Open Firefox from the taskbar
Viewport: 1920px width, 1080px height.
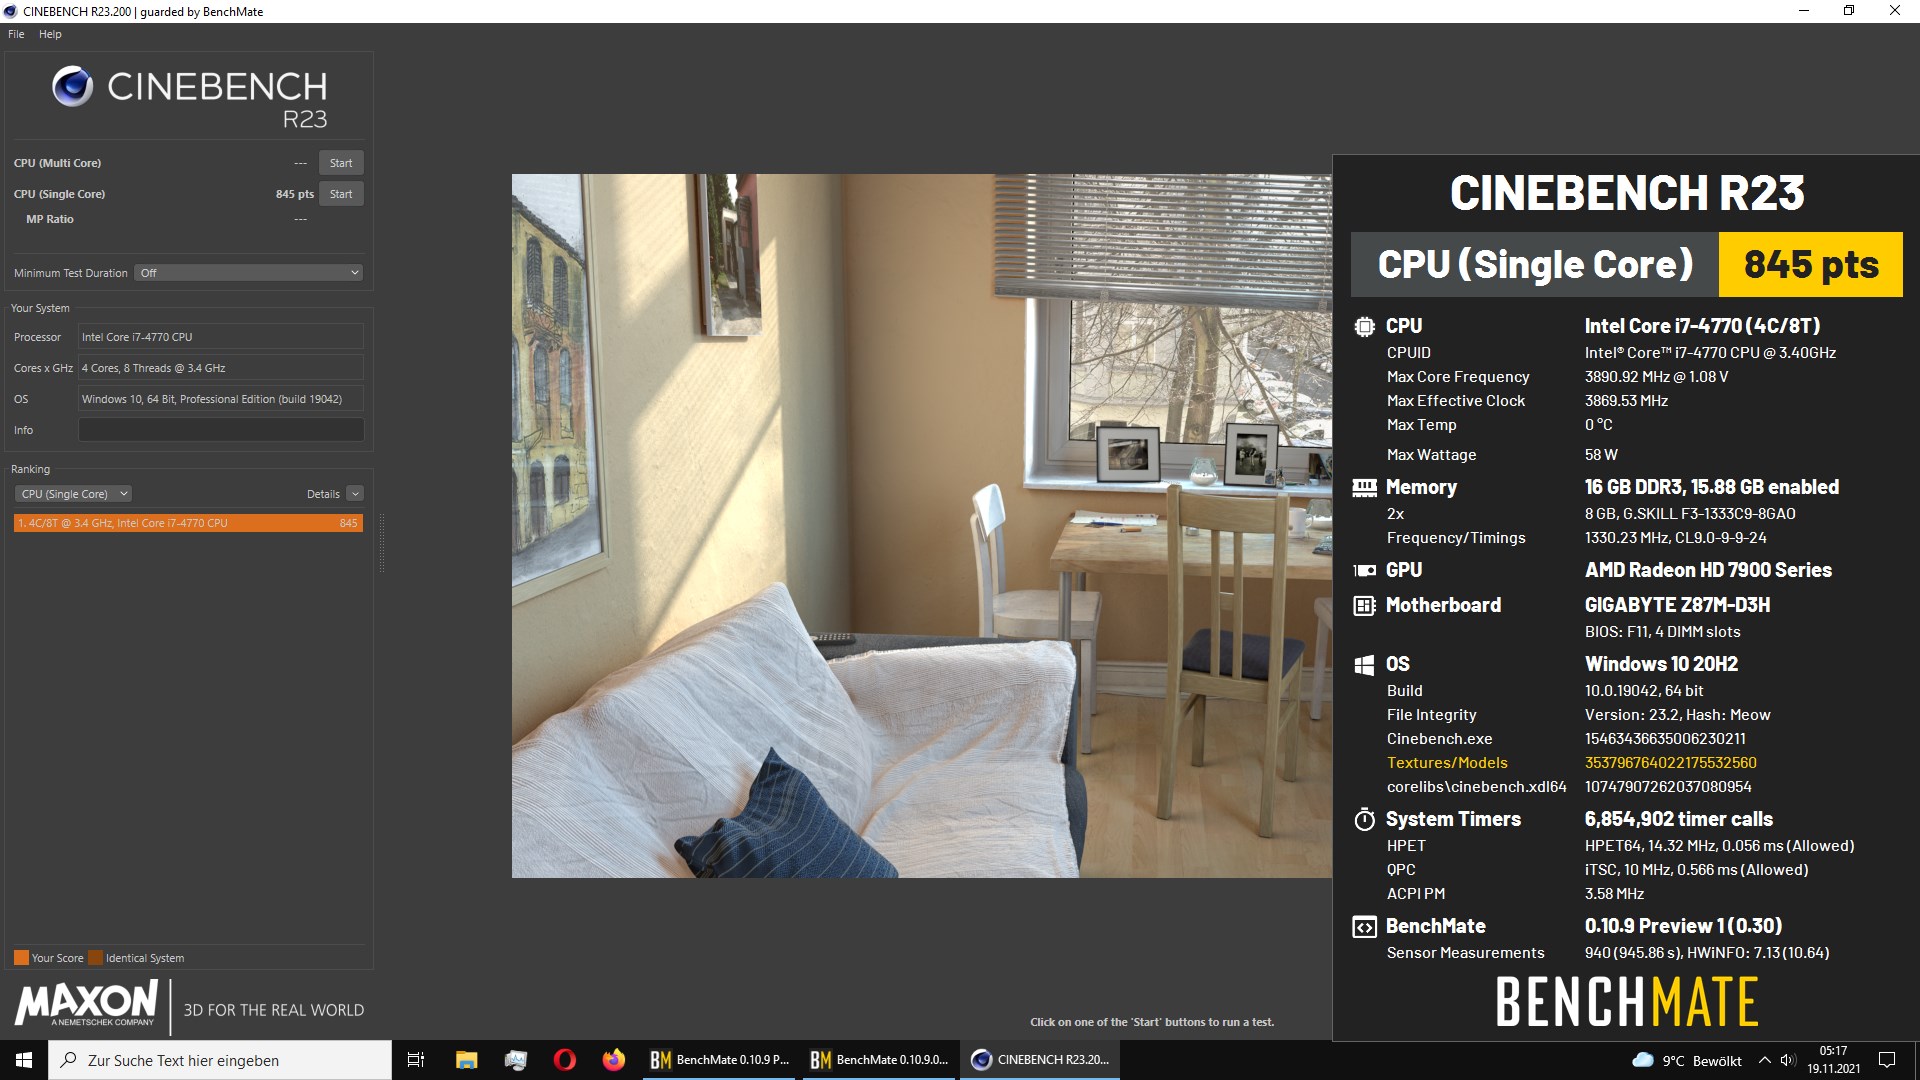click(x=613, y=1060)
